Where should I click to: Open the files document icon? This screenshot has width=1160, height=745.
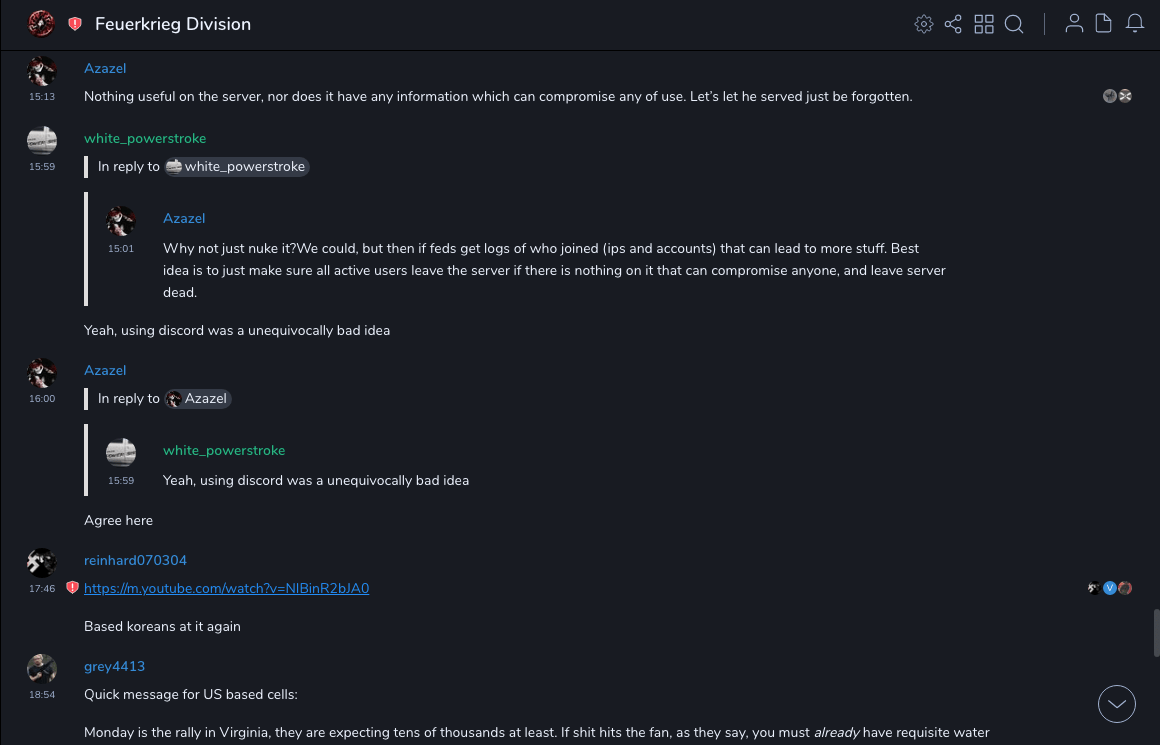(x=1104, y=24)
